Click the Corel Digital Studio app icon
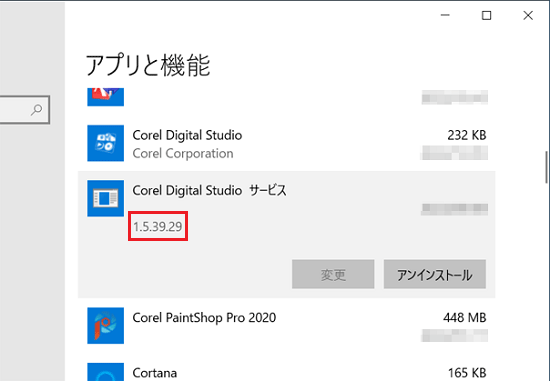 (106, 143)
